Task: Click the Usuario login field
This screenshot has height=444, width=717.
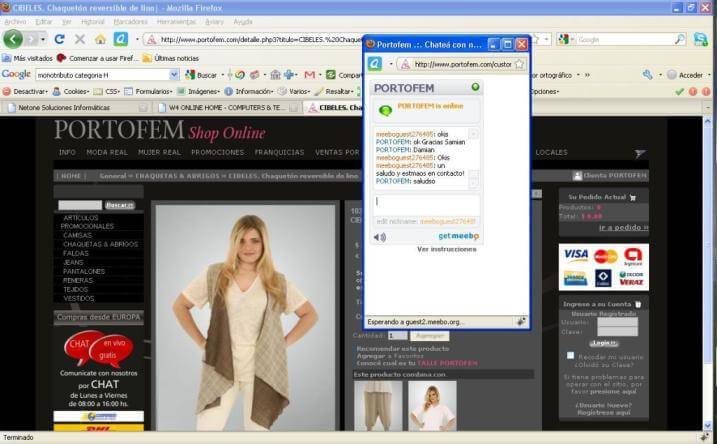Action: coord(617,322)
